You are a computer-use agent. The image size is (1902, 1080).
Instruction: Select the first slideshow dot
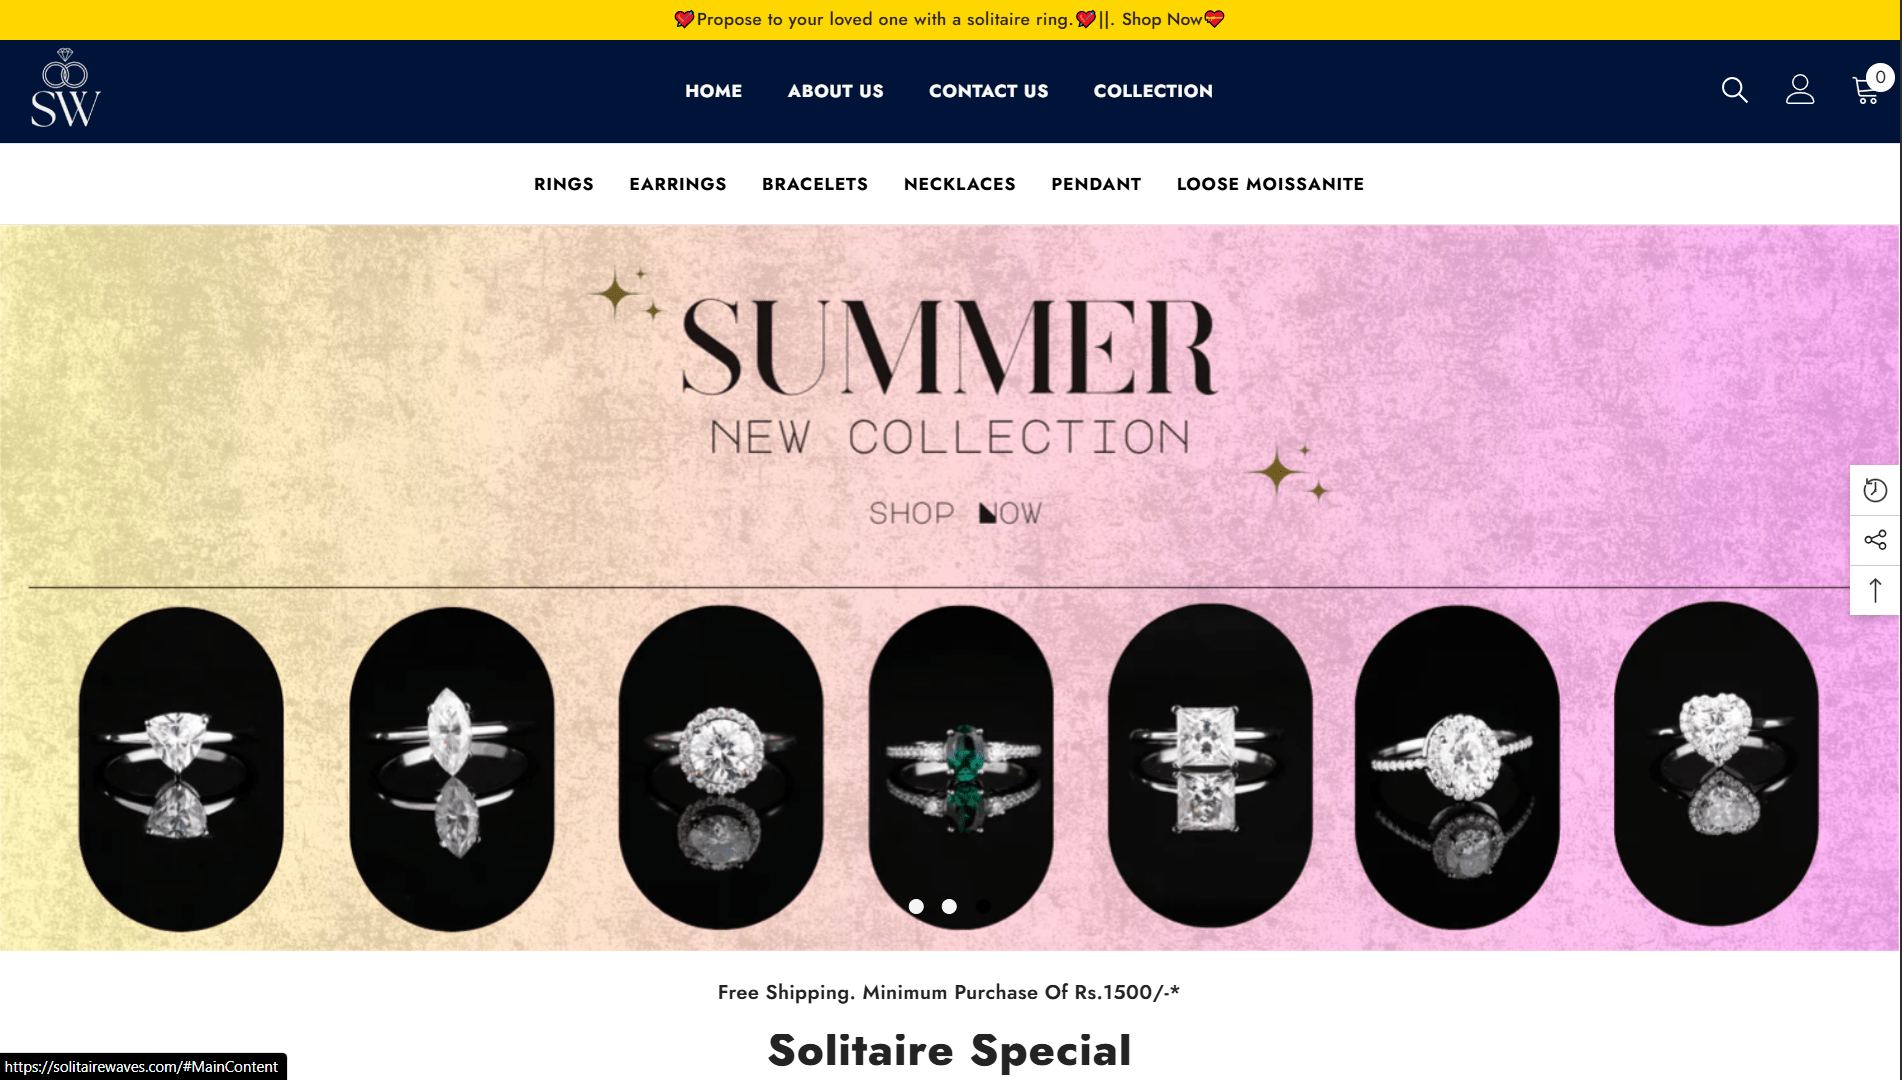pyautogui.click(x=916, y=906)
